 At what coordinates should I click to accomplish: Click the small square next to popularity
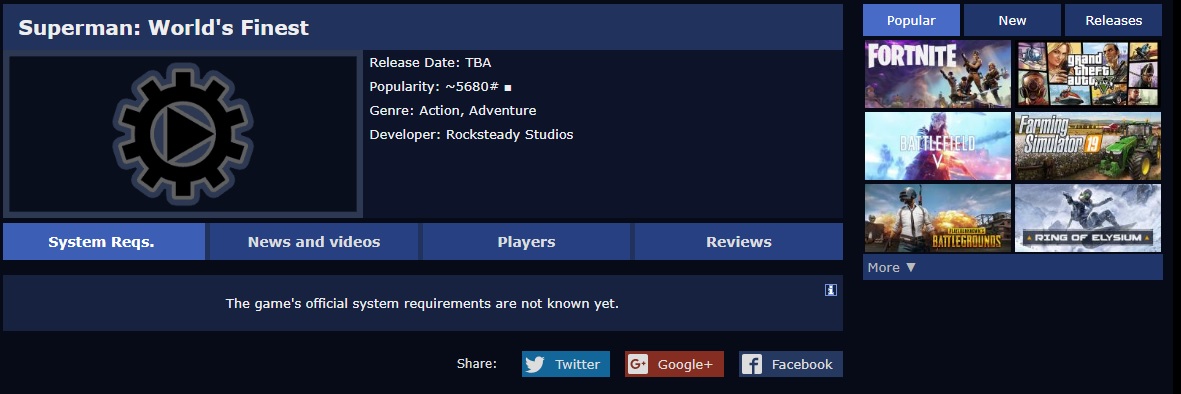(x=508, y=88)
